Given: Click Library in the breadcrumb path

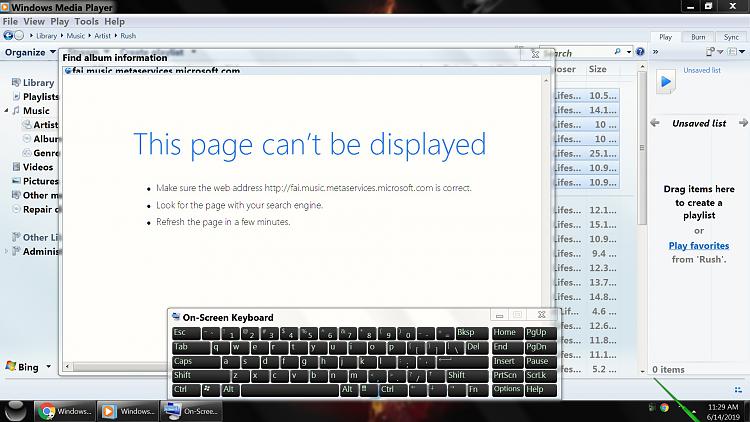Looking at the screenshot, I should point(46,35).
